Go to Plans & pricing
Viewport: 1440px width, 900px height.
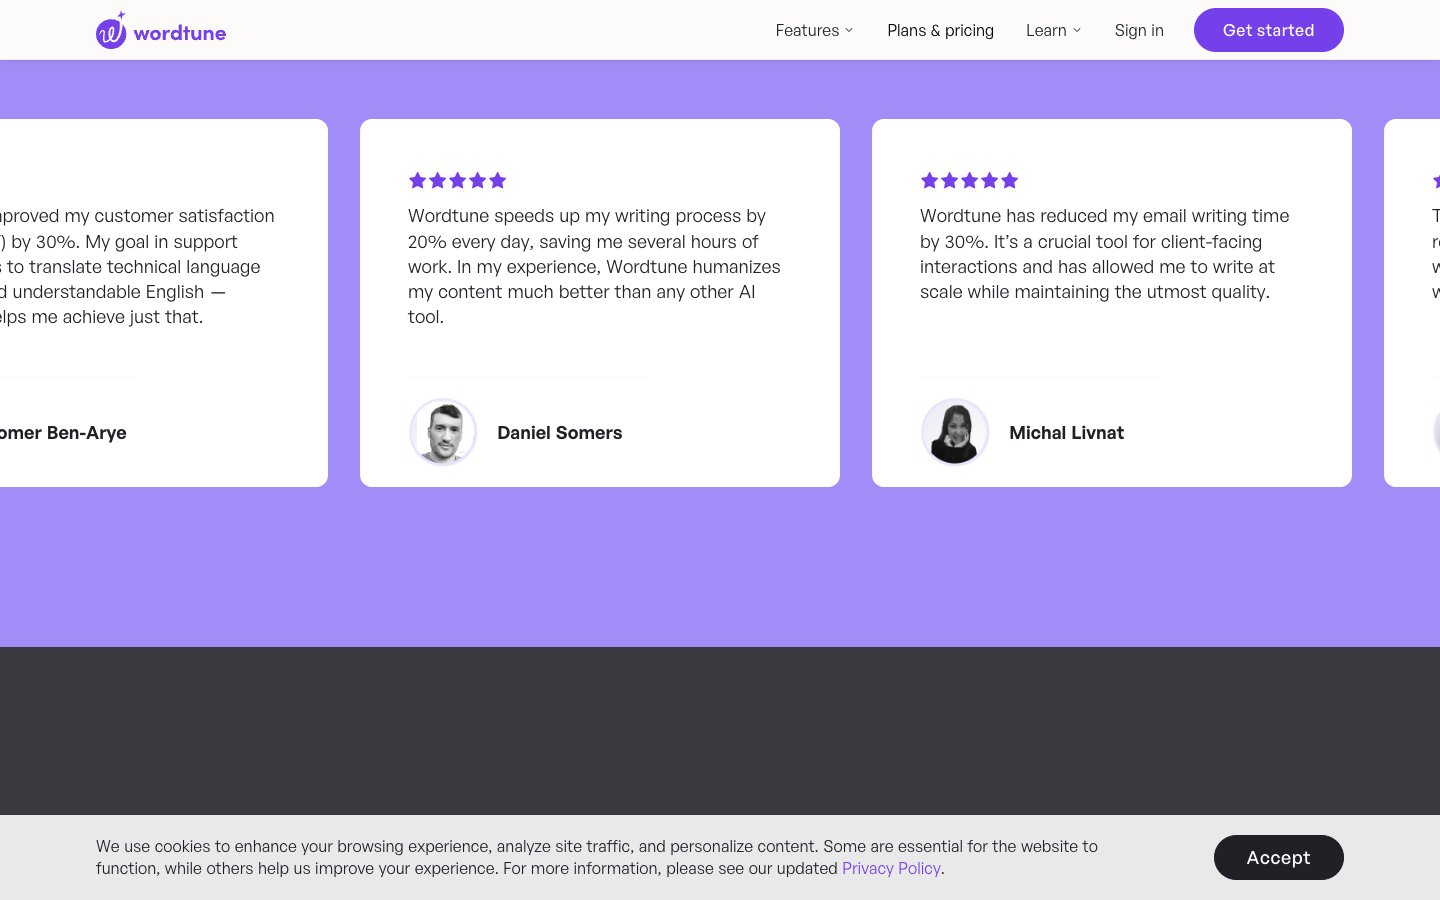point(940,30)
